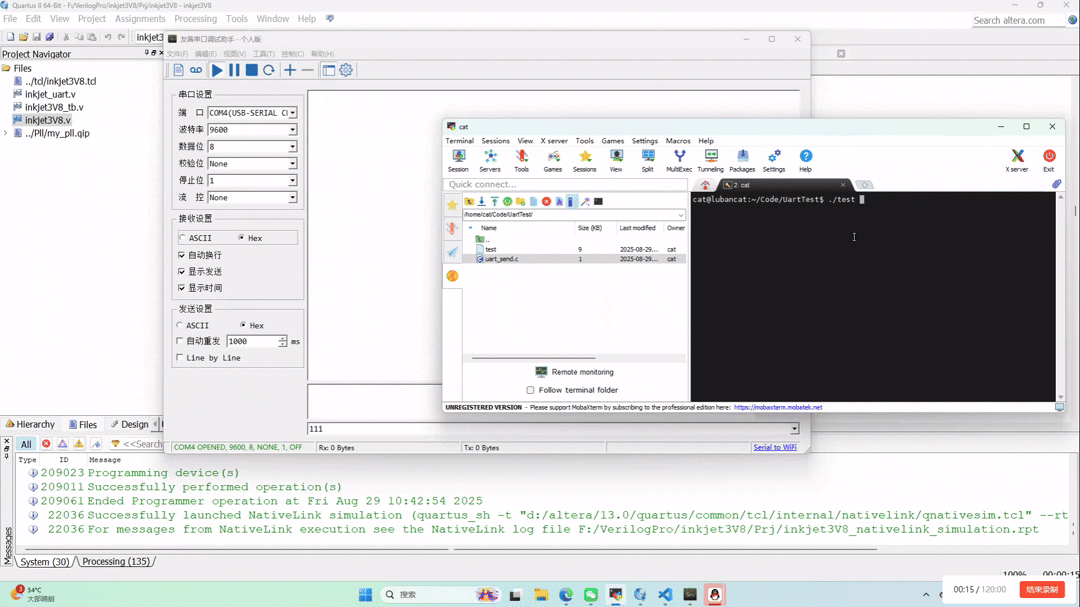Open the Tunneling icon in MobaXterm
Image resolution: width=1080 pixels, height=607 pixels.
tap(710, 161)
